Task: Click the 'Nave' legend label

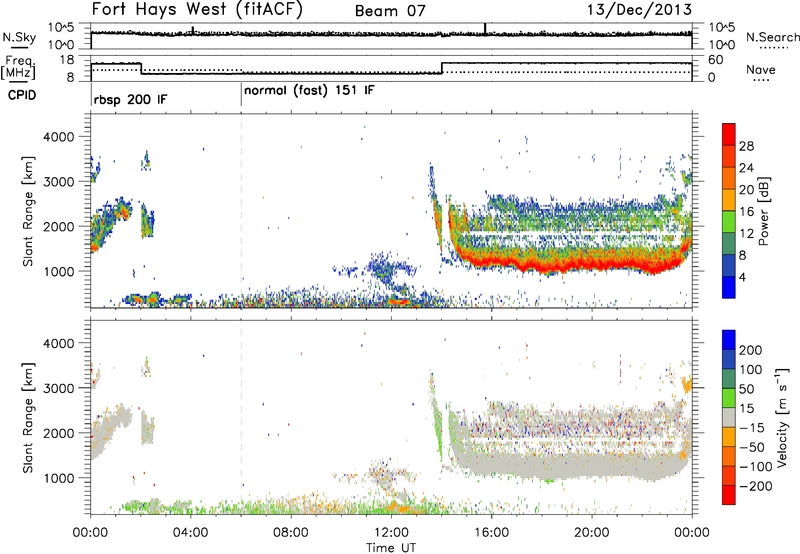Action: [761, 70]
